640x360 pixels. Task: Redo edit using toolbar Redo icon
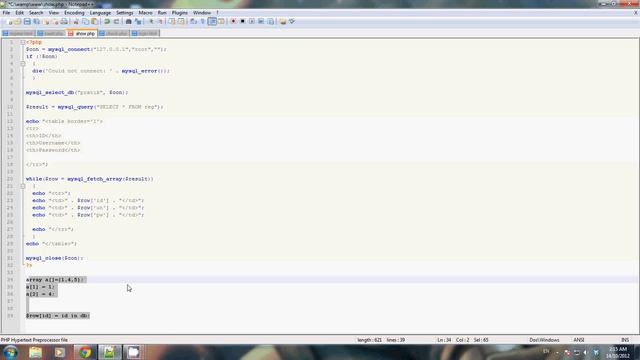pyautogui.click(x=116, y=21)
